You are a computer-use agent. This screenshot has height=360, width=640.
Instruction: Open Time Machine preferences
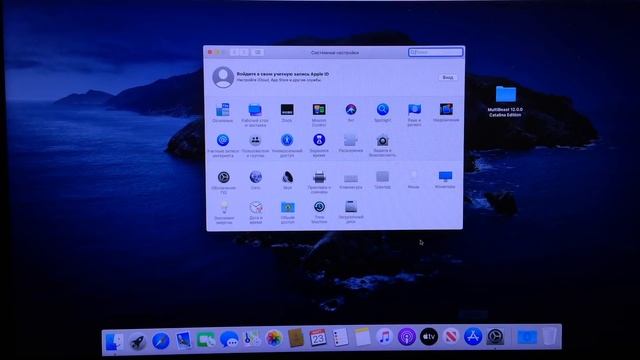coord(319,207)
